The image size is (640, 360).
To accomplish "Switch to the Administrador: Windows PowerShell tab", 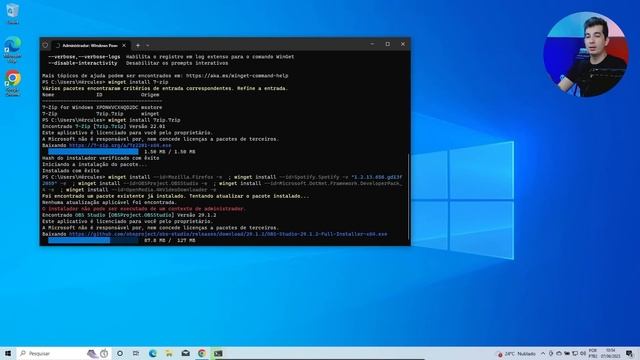I will [90, 45].
